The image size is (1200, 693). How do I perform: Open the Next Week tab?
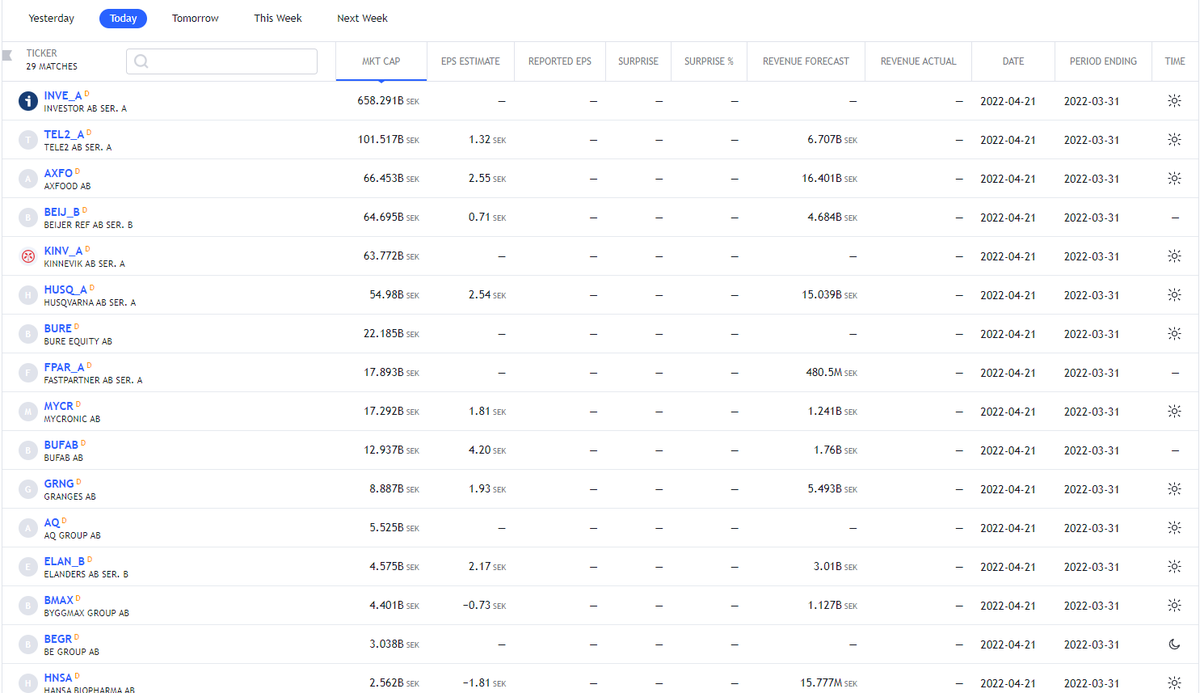pos(362,18)
